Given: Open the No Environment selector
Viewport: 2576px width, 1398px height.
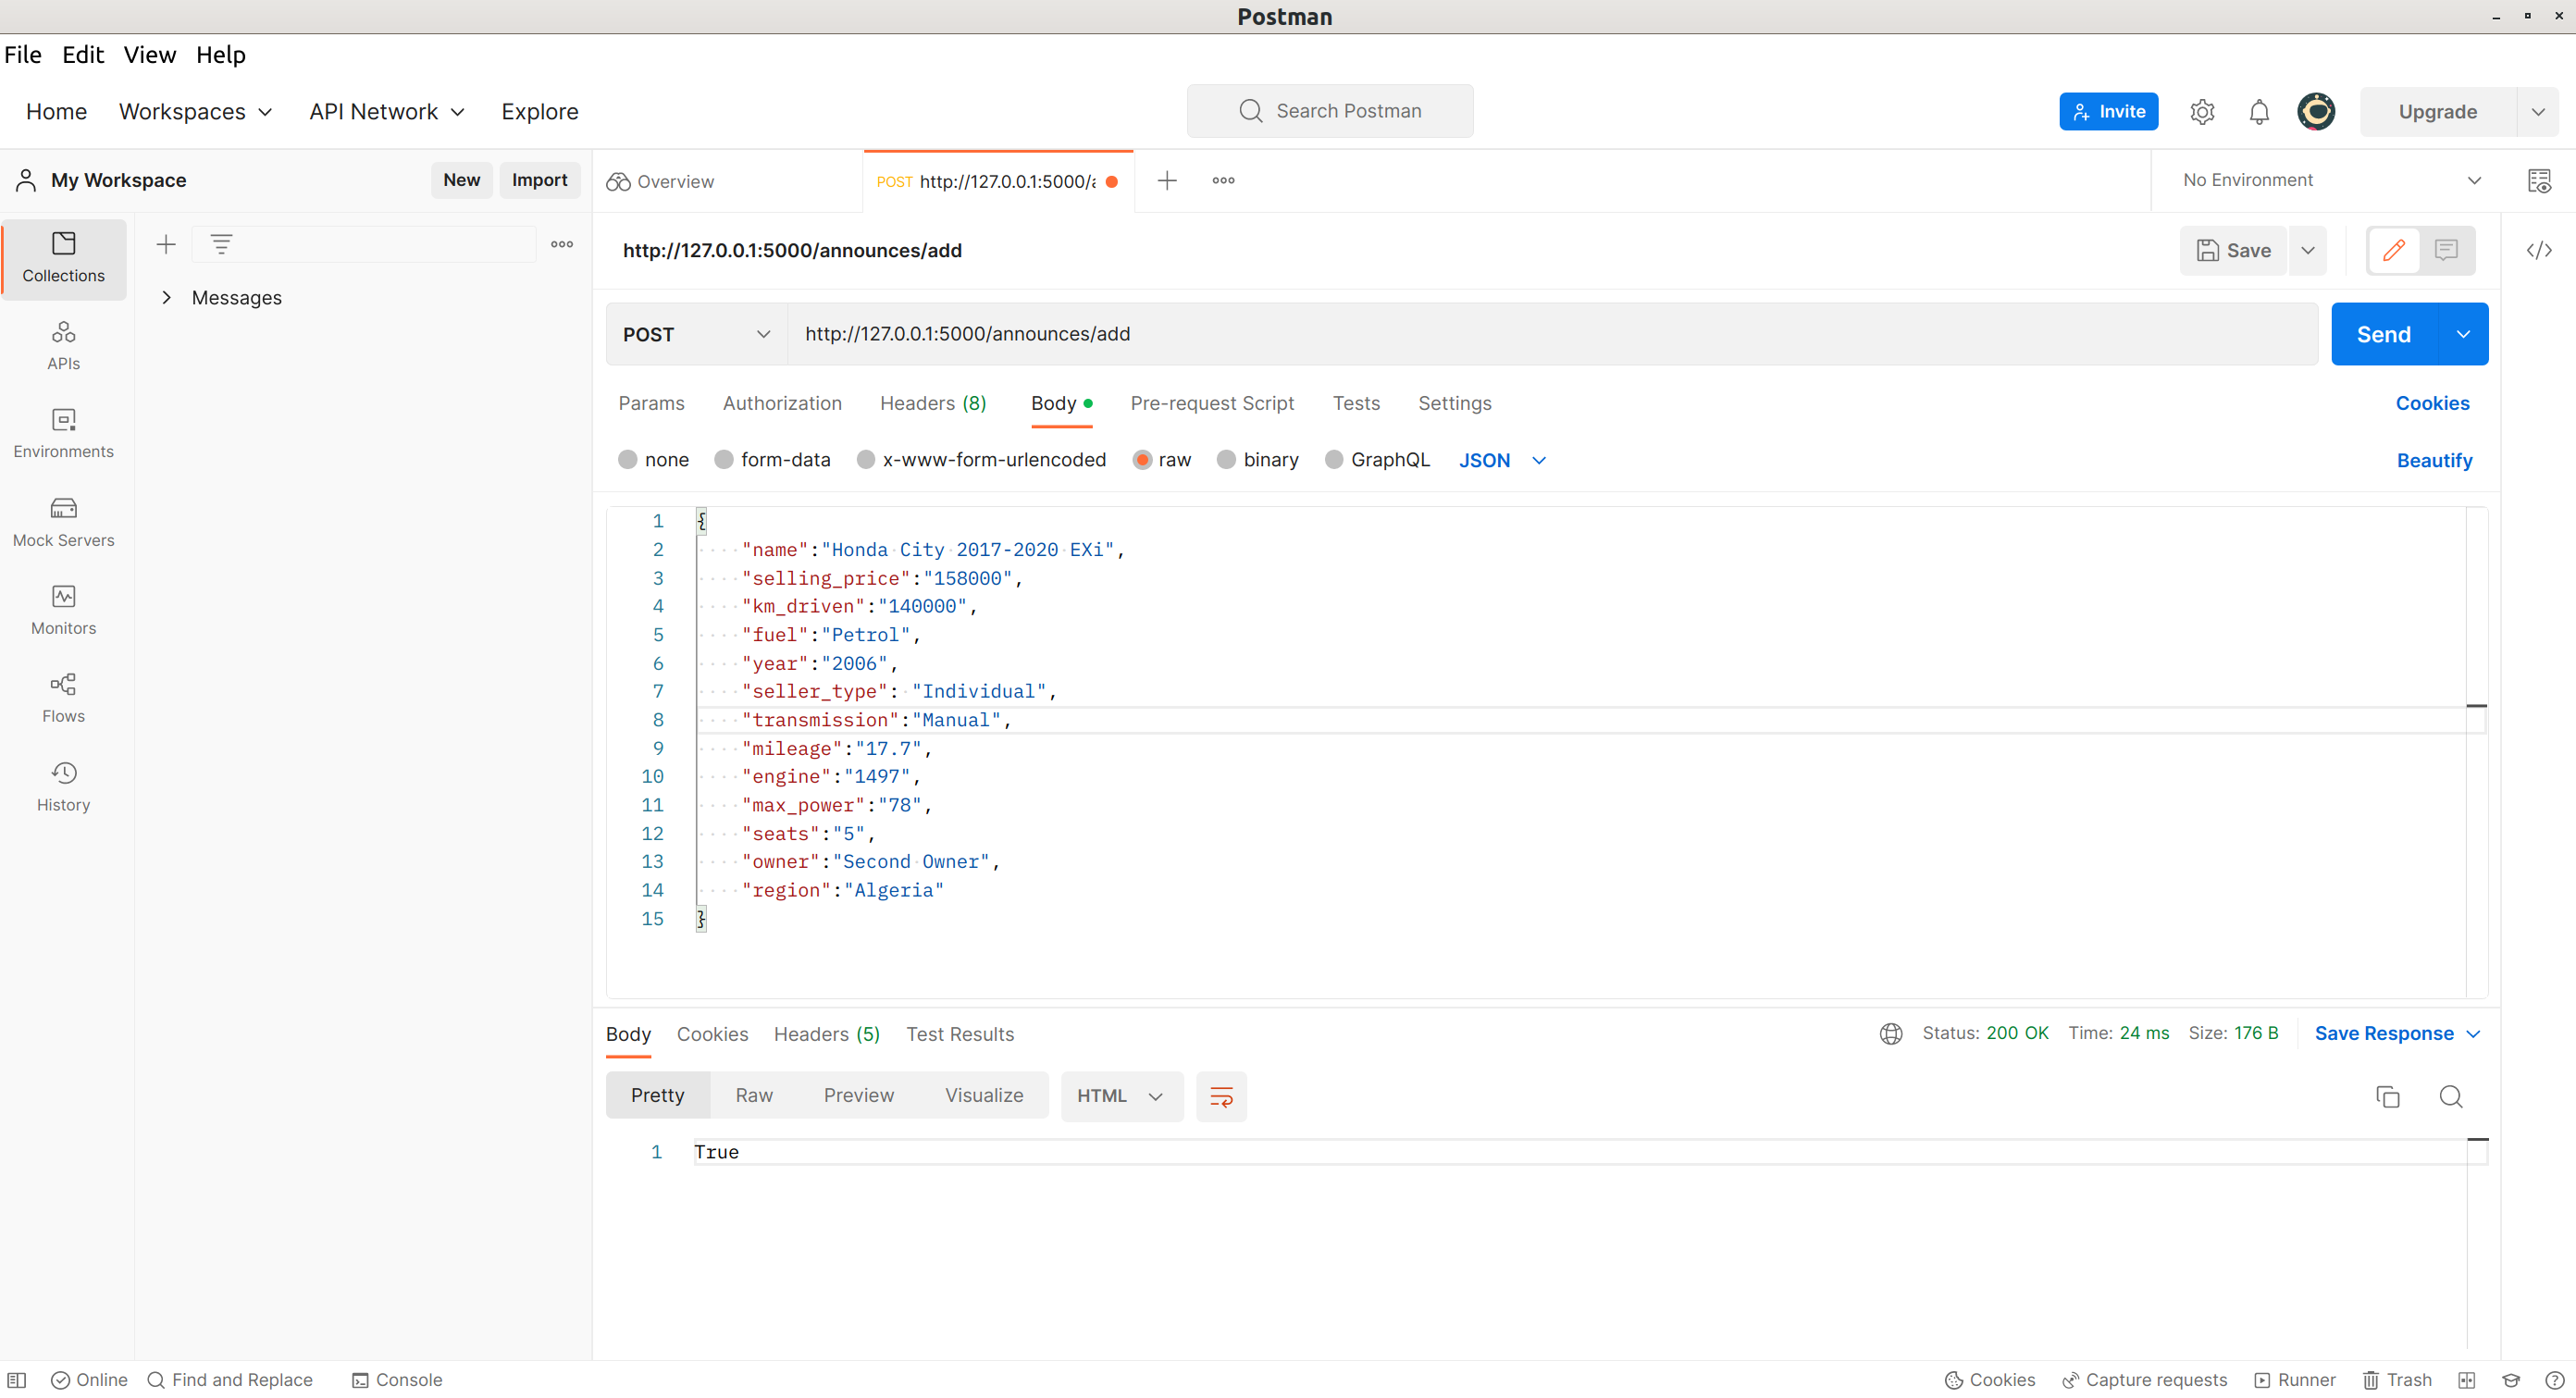Looking at the screenshot, I should (x=2330, y=180).
